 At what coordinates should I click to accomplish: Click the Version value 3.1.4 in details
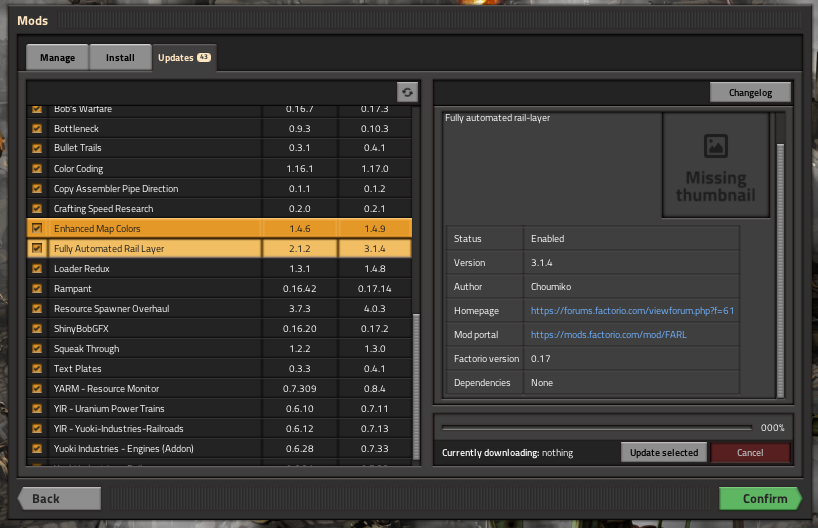pyautogui.click(x=542, y=262)
